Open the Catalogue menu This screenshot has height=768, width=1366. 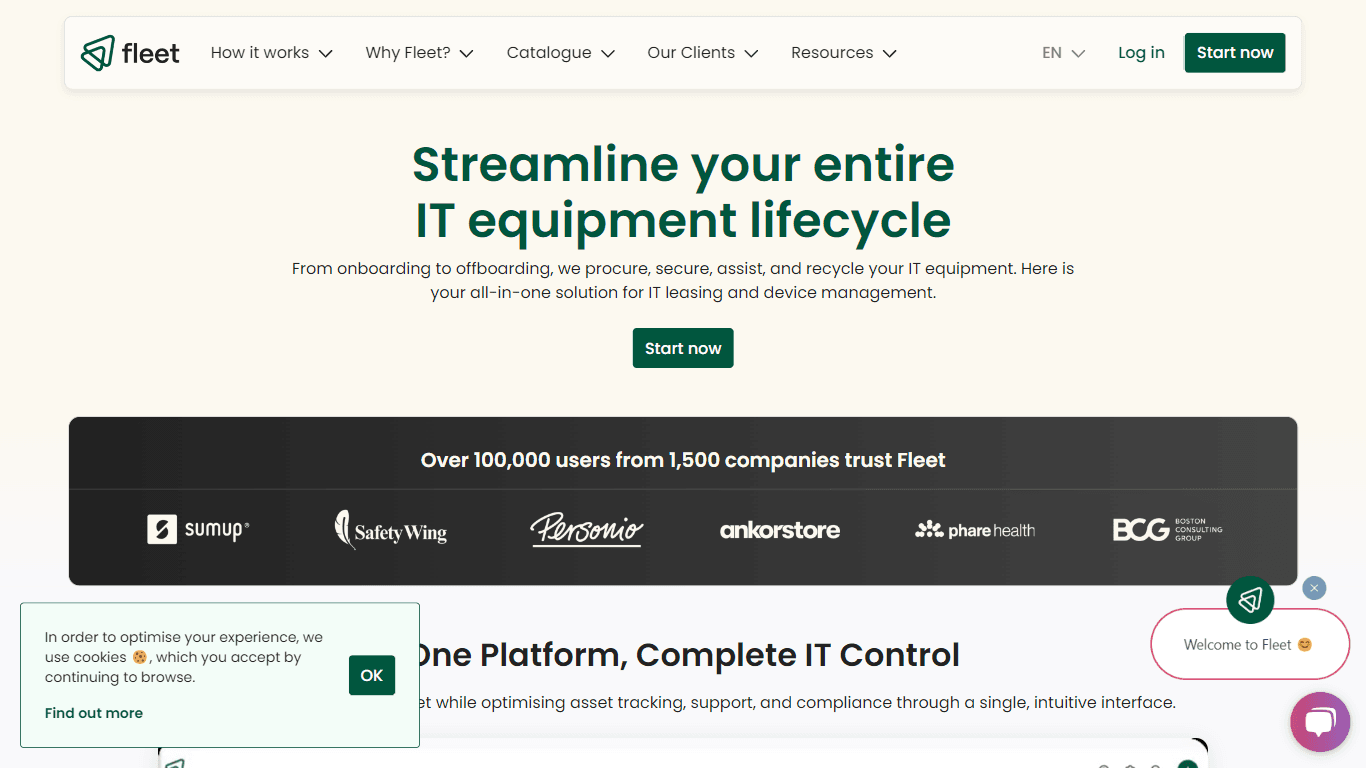(560, 53)
